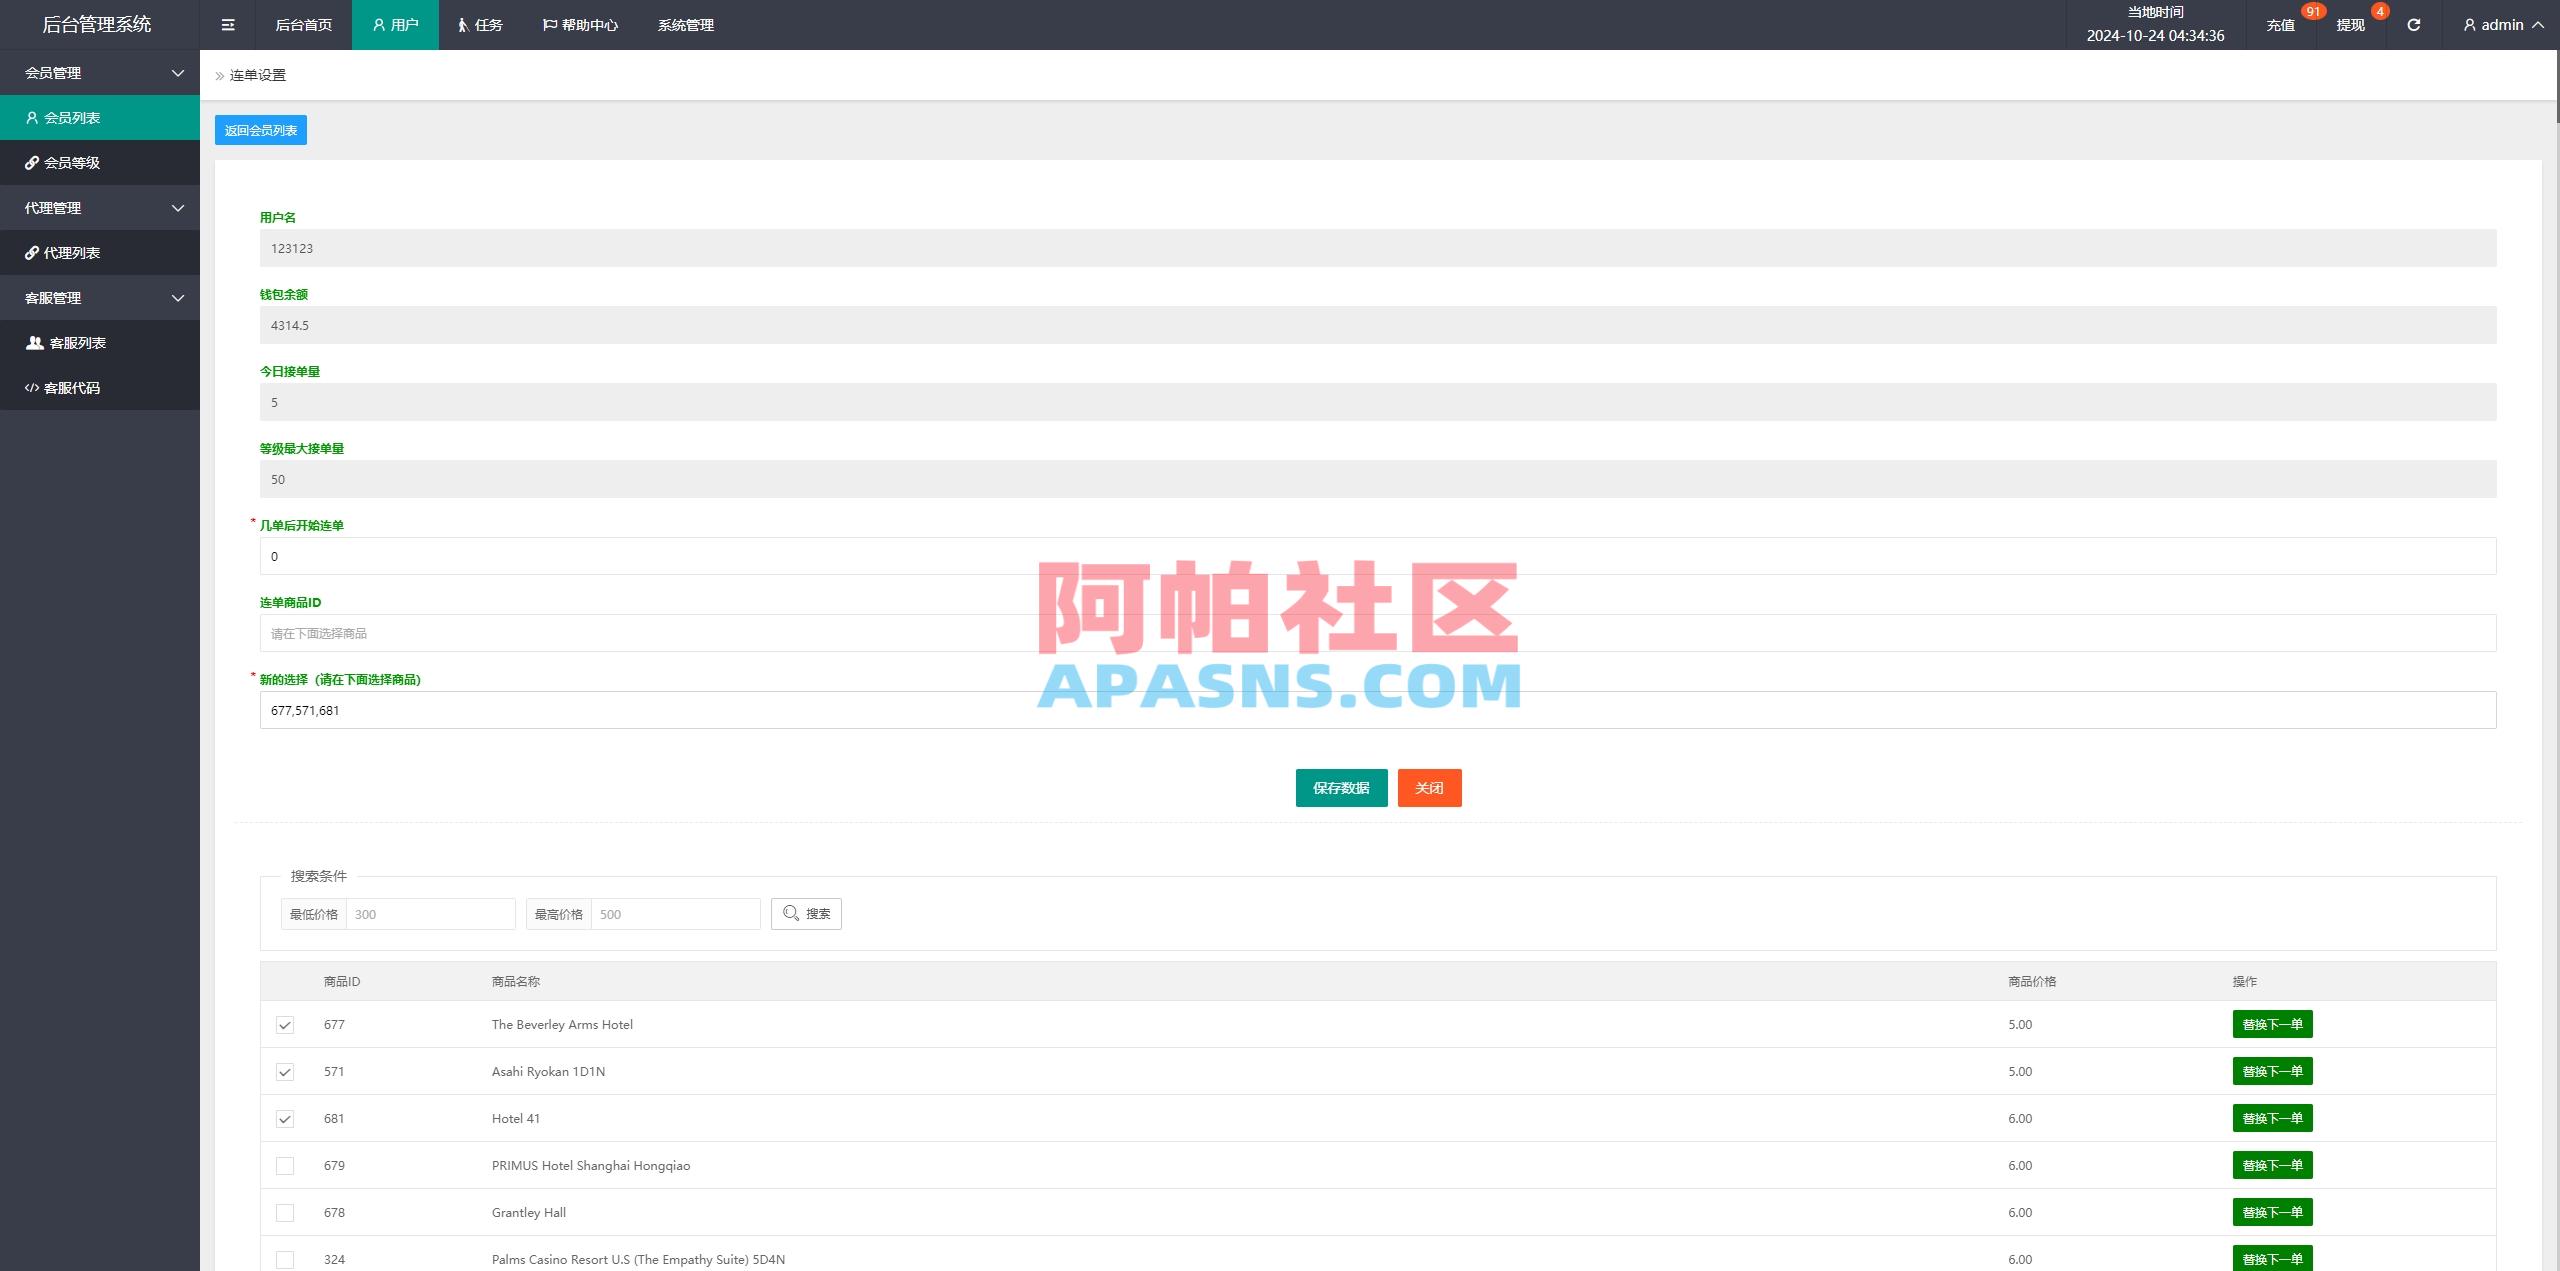Open the admin account dropdown
The width and height of the screenshot is (2560, 1271).
[x=2504, y=24]
